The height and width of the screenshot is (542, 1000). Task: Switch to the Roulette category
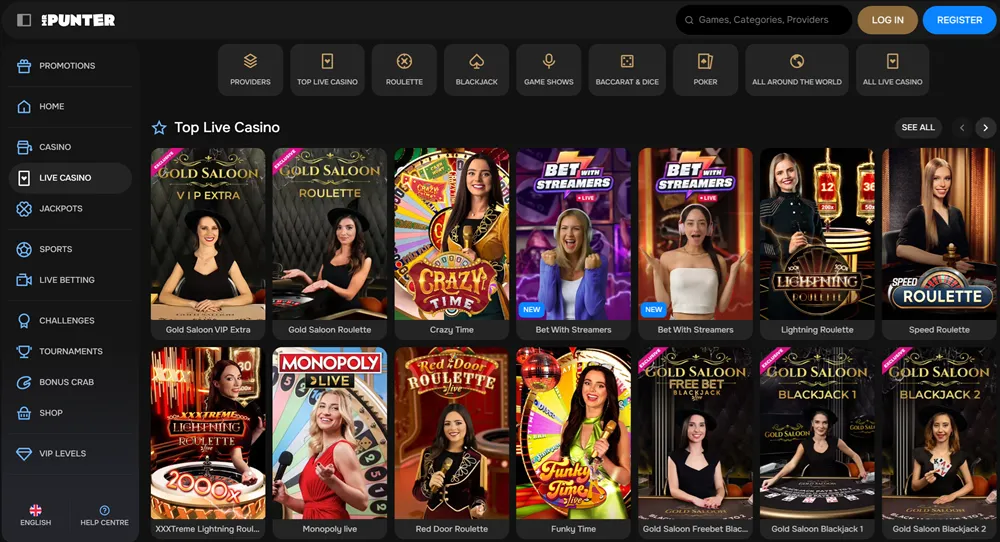click(x=404, y=70)
